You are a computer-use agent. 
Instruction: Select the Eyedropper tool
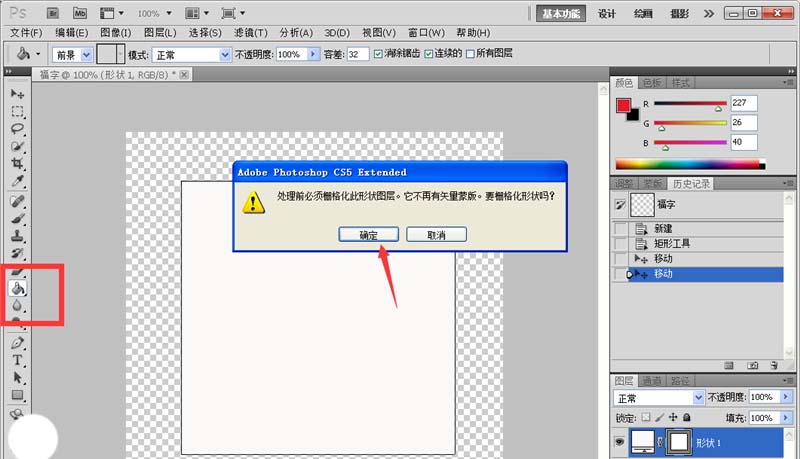click(17, 181)
